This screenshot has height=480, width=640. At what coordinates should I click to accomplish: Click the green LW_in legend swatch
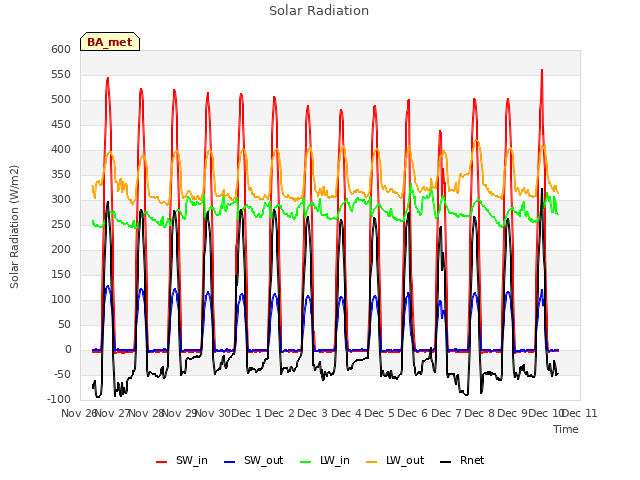[306, 462]
